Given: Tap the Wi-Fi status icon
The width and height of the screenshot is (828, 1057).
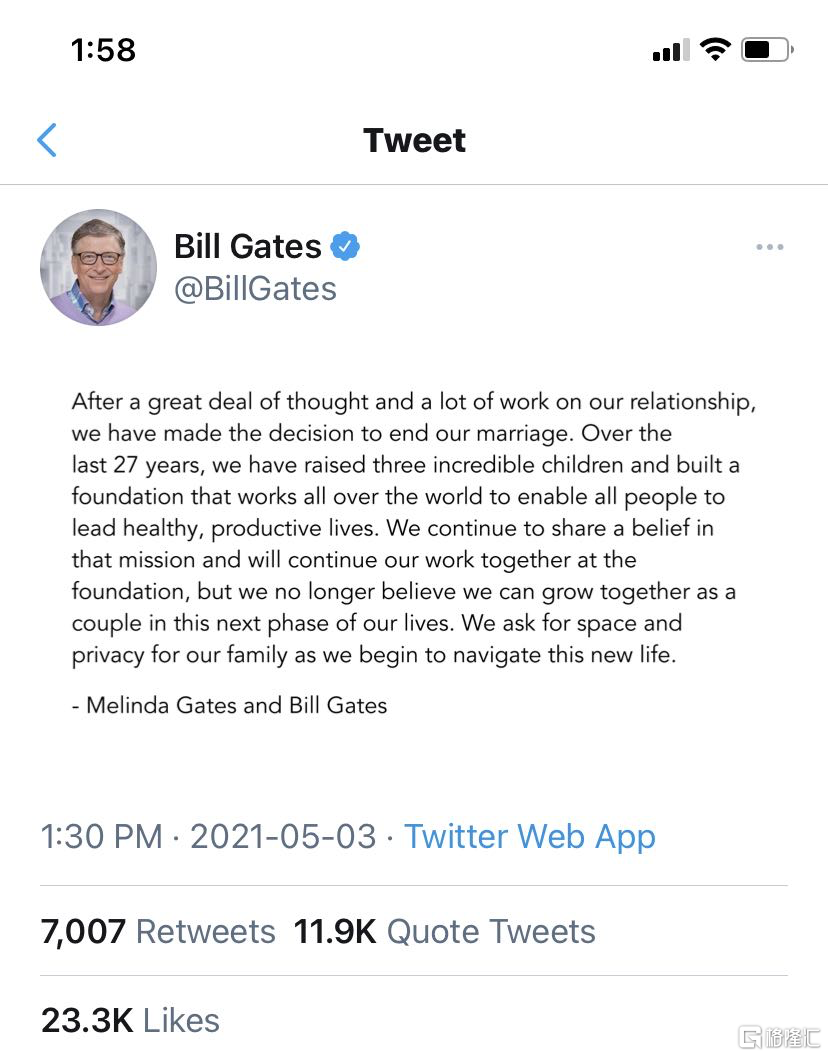Looking at the screenshot, I should [x=715, y=50].
